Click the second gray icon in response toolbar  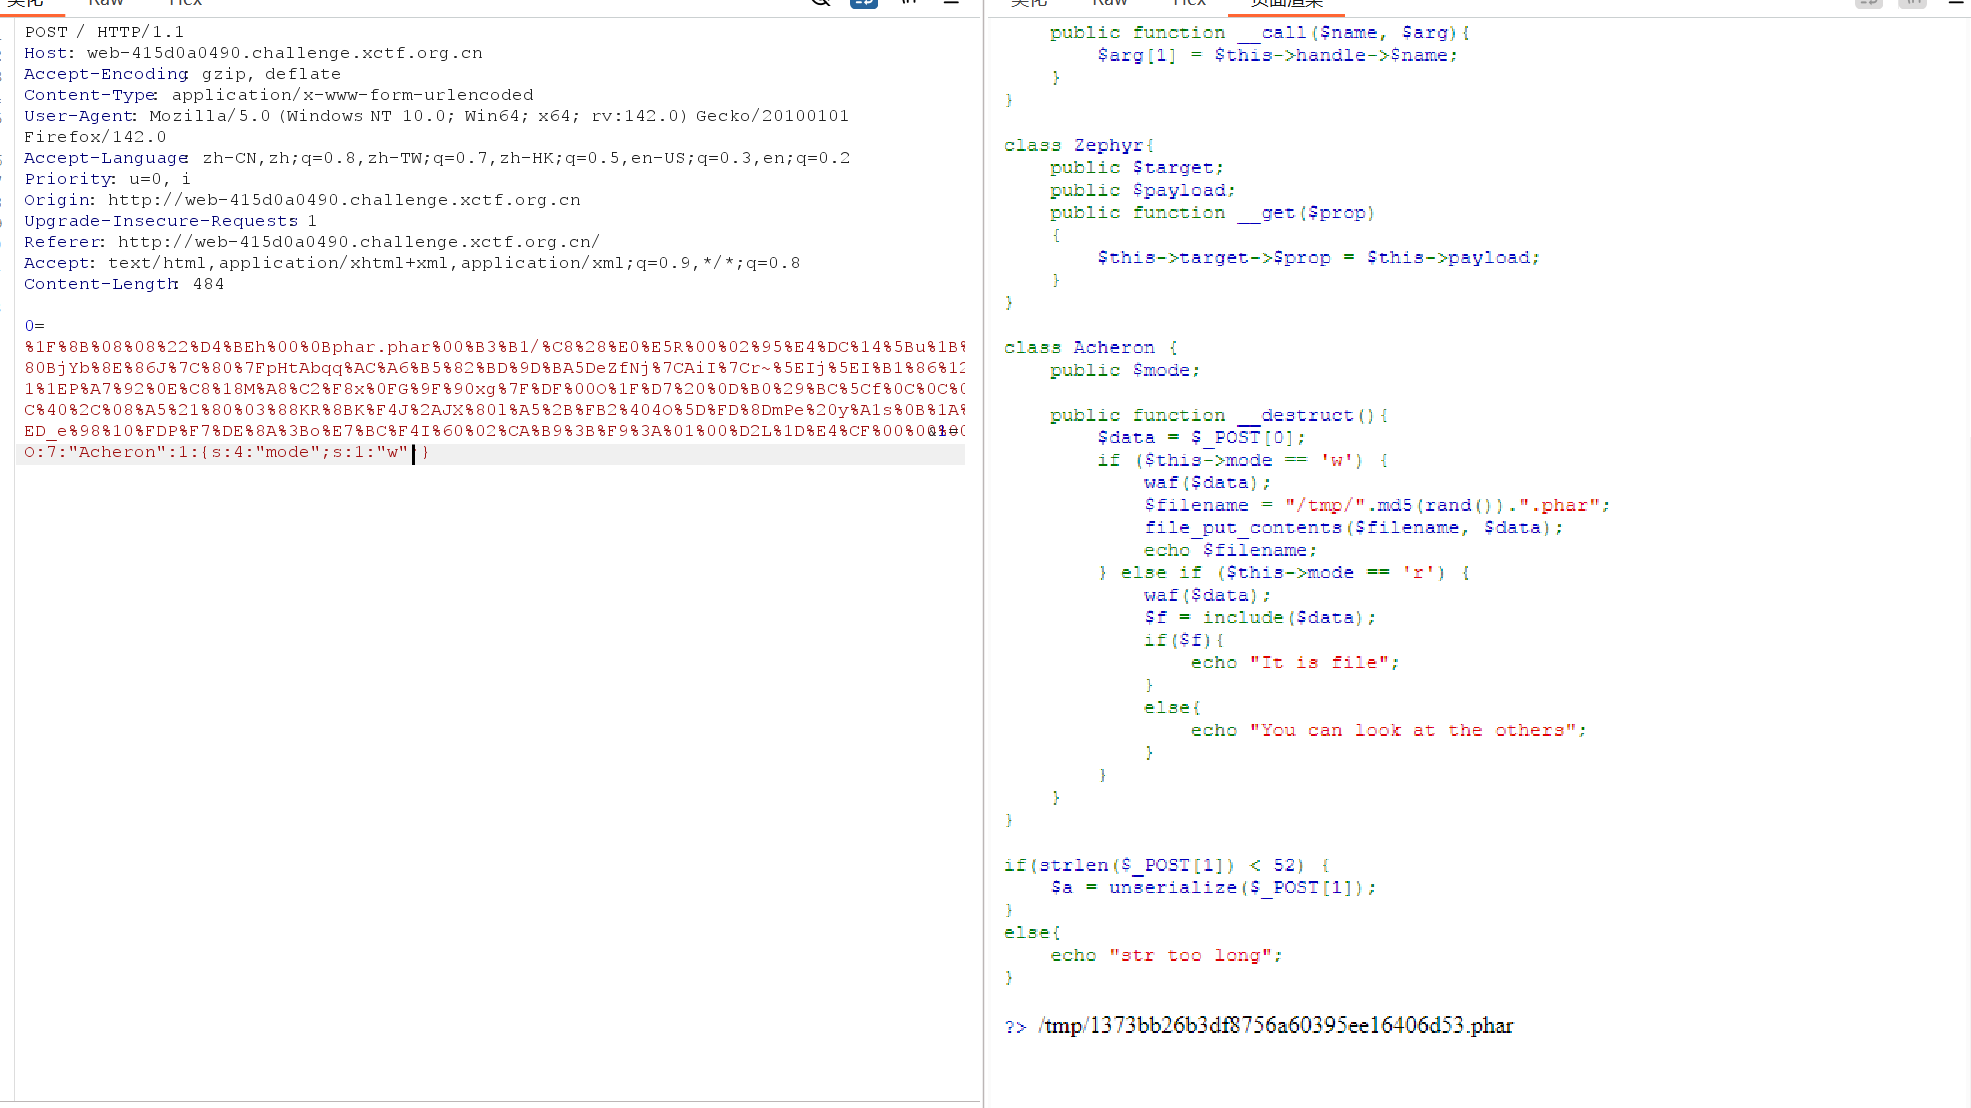click(1911, 3)
